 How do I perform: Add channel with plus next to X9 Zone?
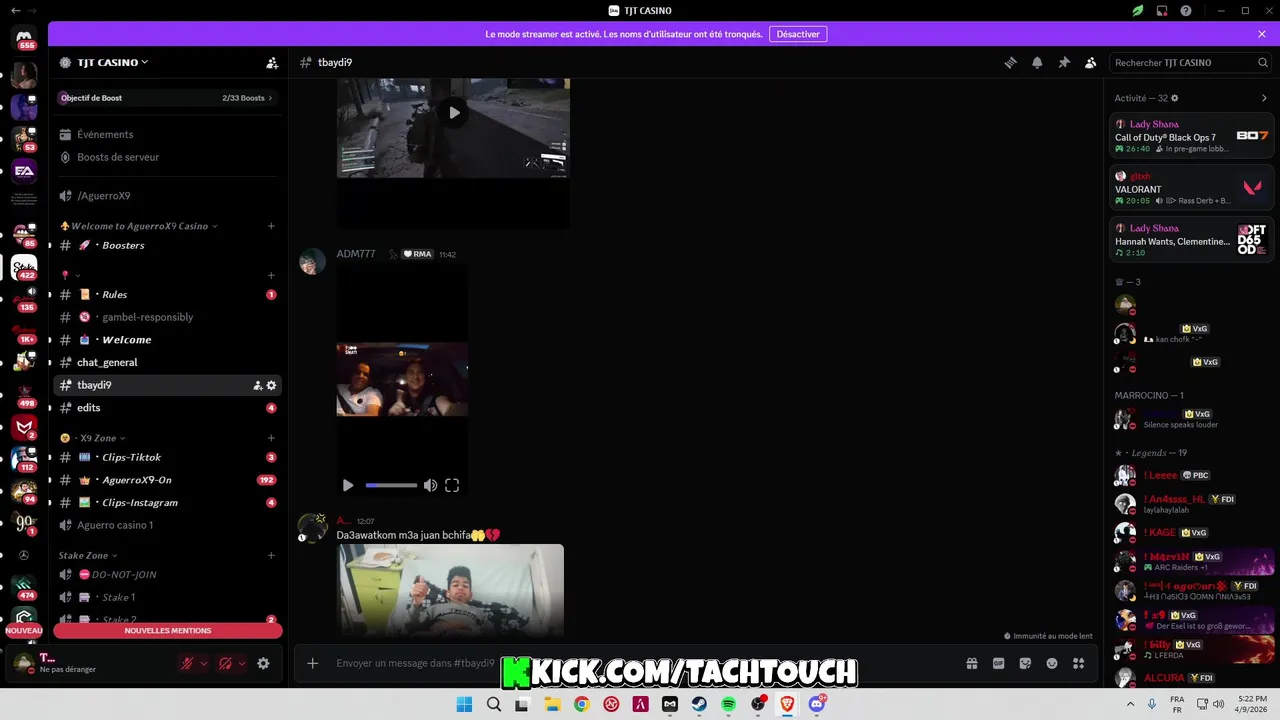(x=271, y=438)
